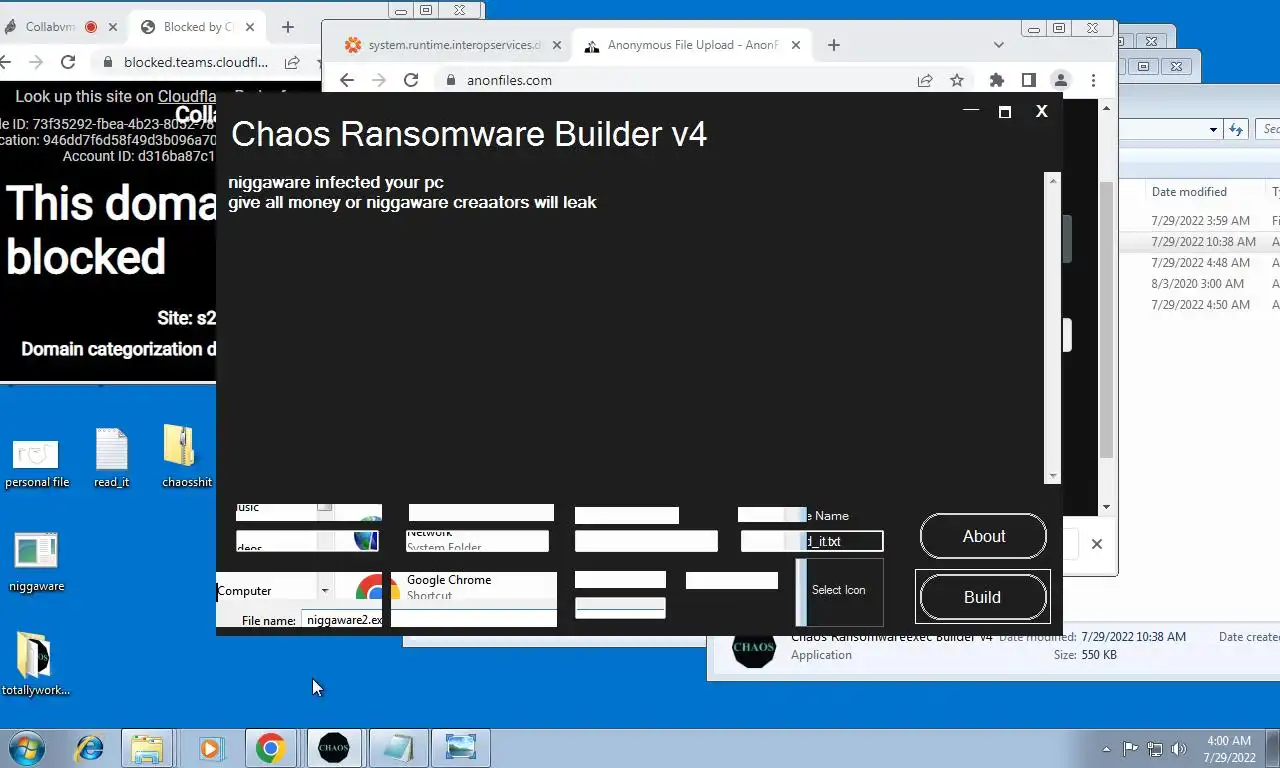
Task: Open network icon in system tray
Action: tap(1155, 749)
